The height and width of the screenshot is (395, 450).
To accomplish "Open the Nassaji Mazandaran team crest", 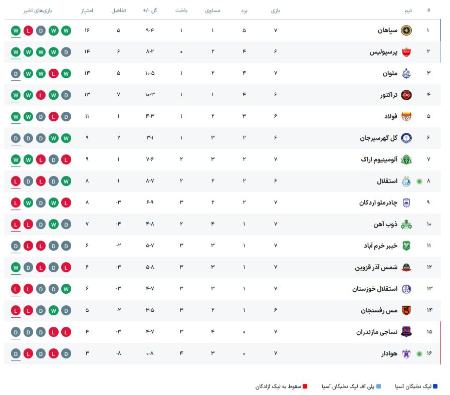I will 406,332.
